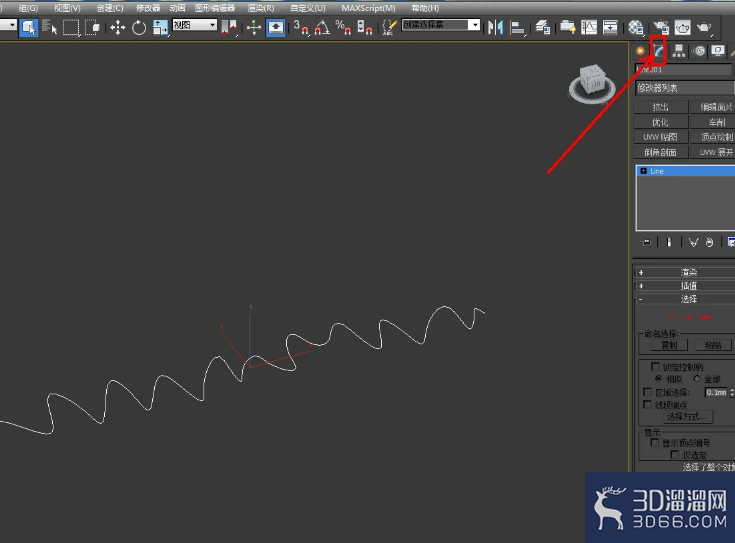Click Remove Modifier from stack icon

(x=709, y=242)
